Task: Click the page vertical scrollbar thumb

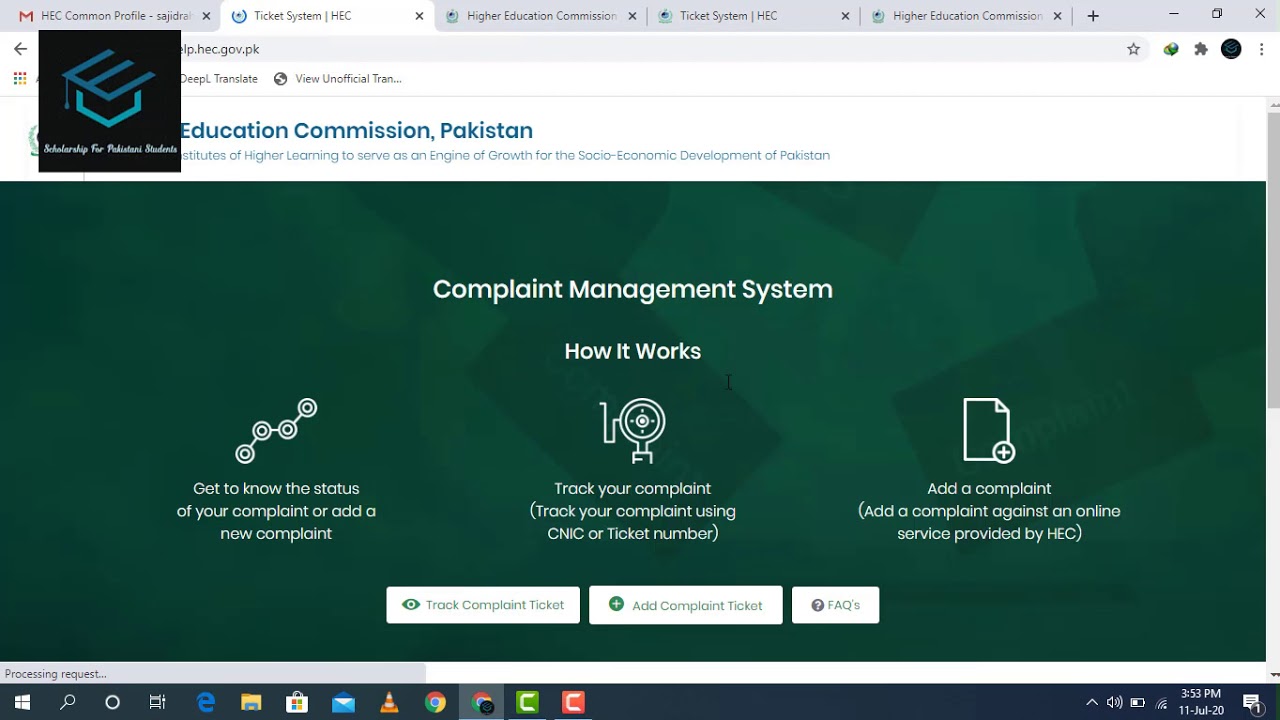Action: click(1273, 260)
